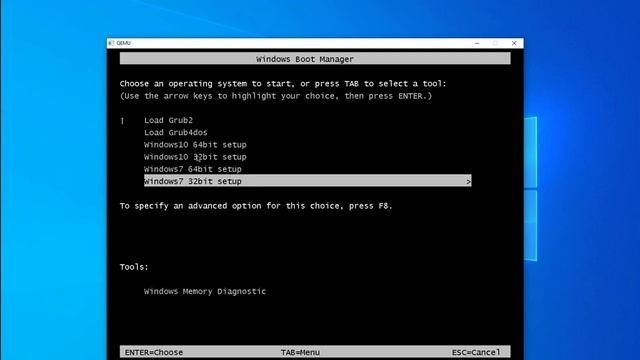The width and height of the screenshot is (640, 360).
Task: Minimize the QEMU window
Action: (477, 43)
